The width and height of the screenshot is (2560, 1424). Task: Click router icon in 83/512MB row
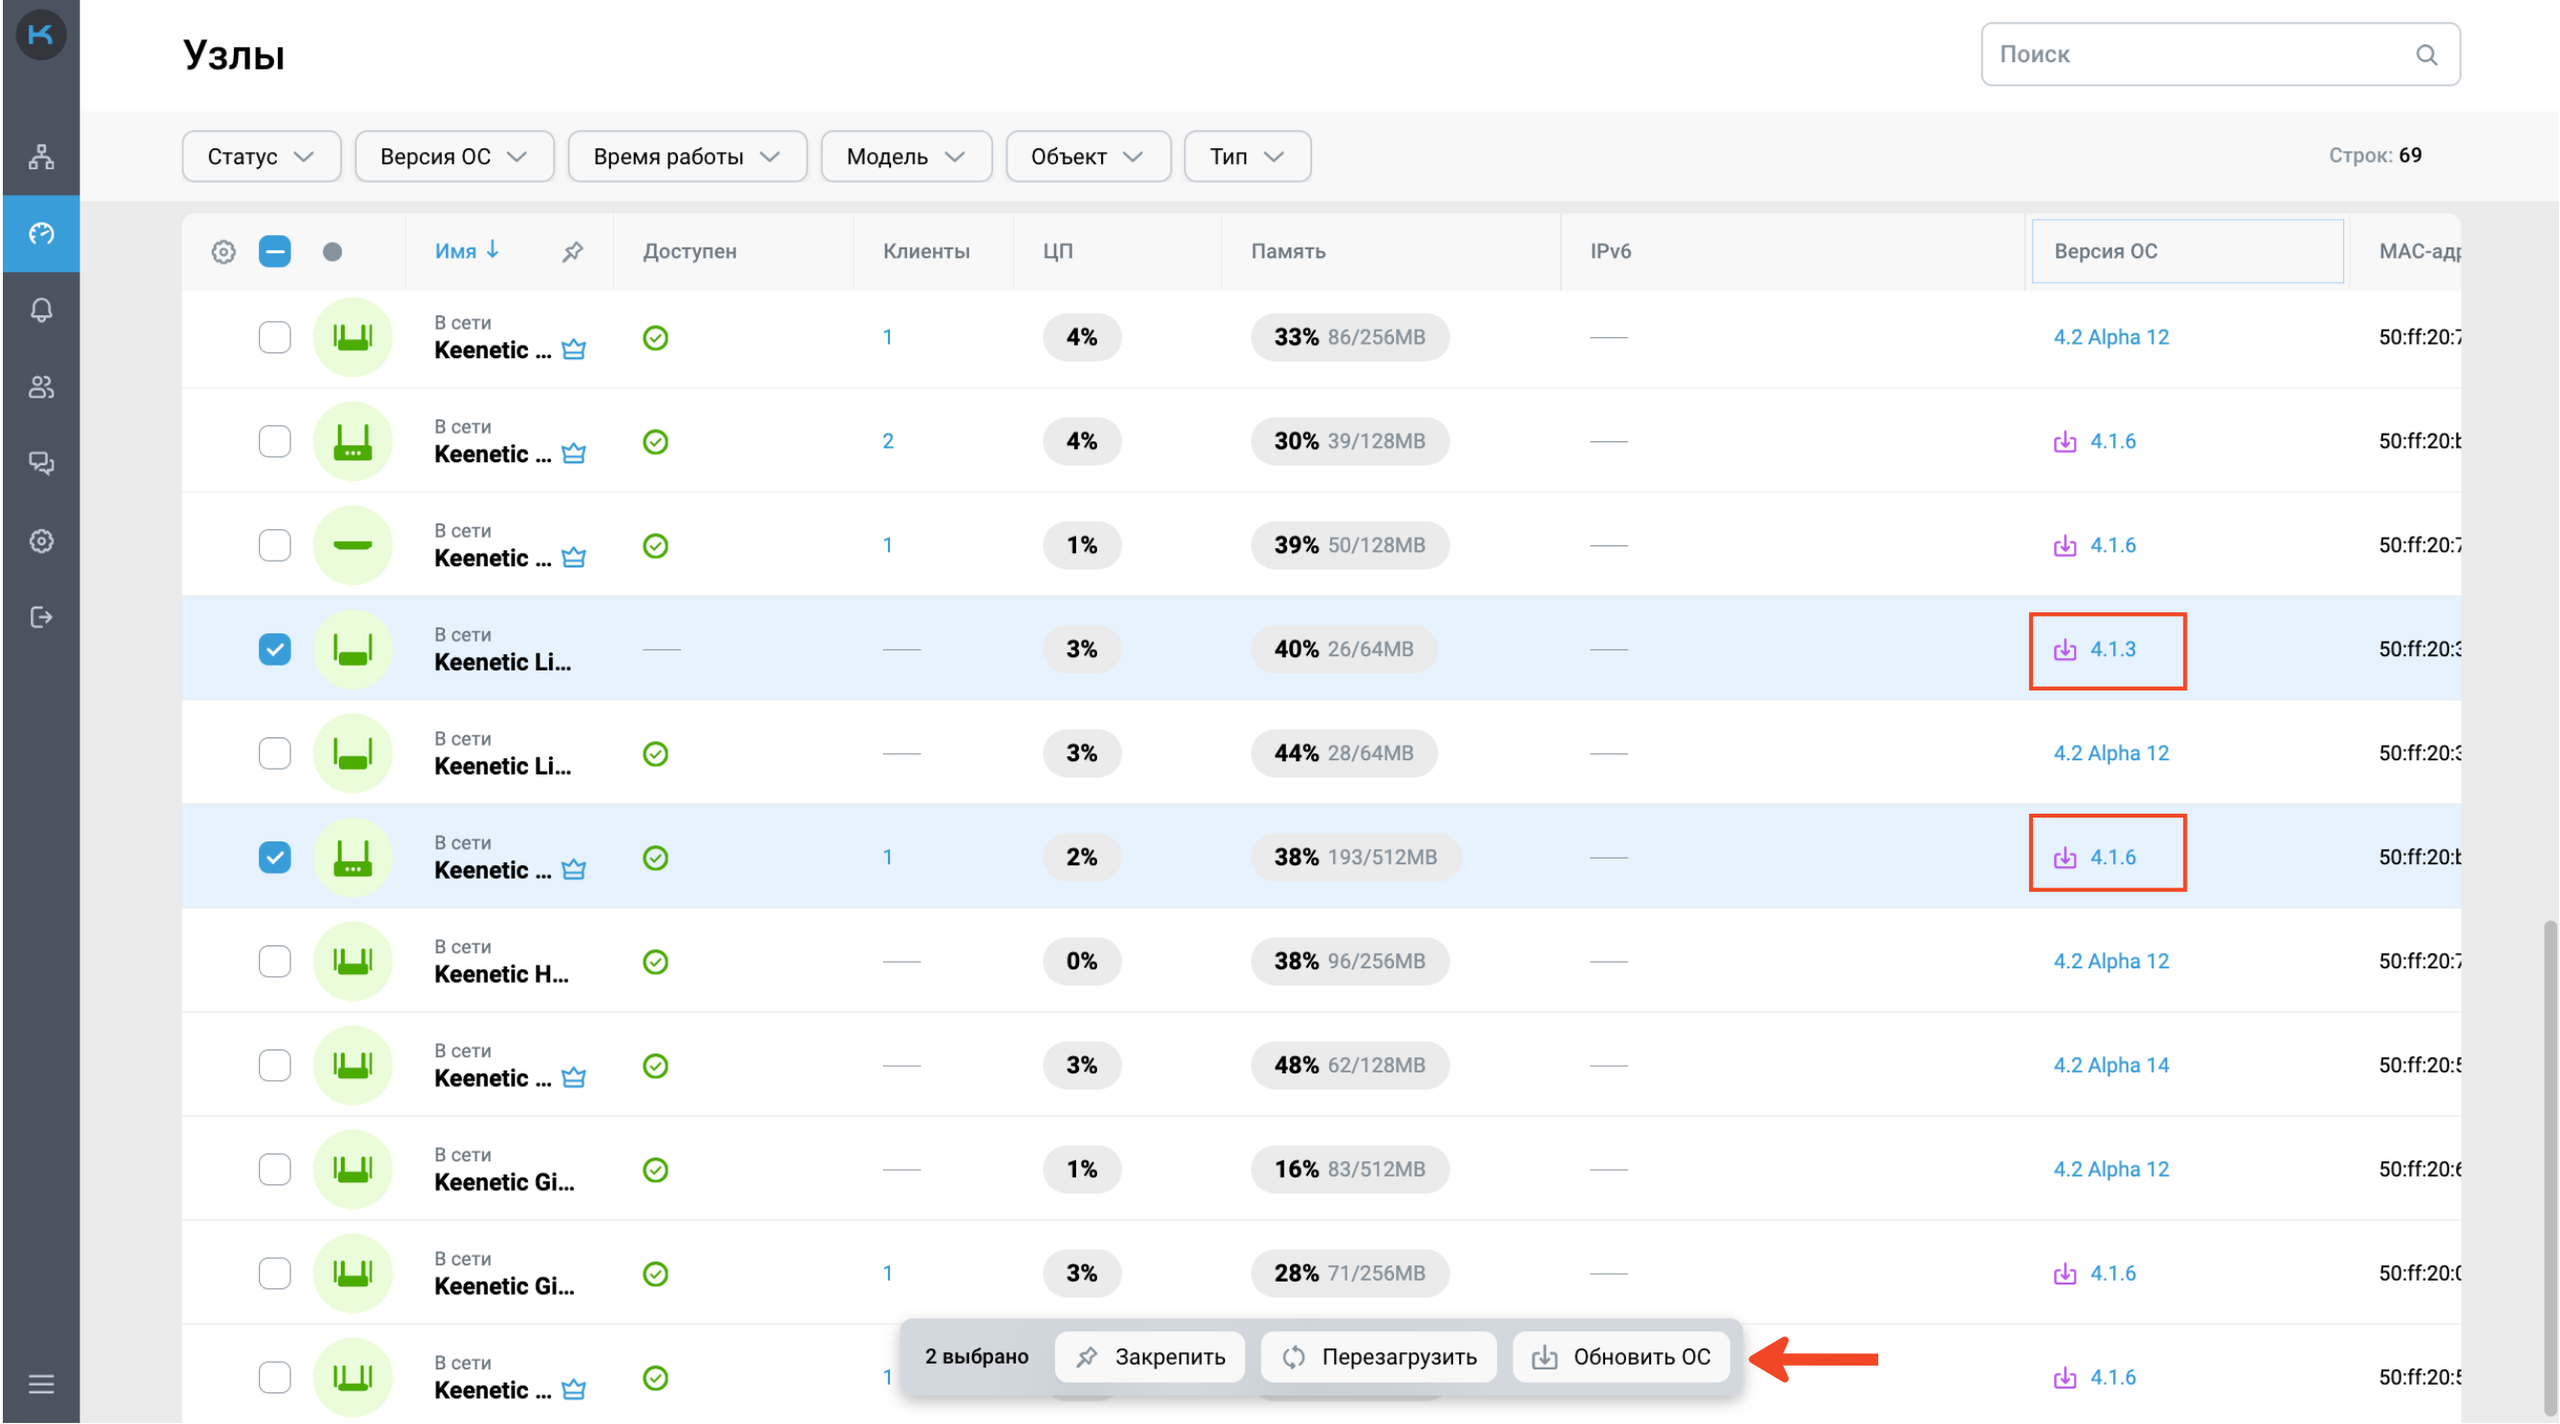tap(353, 1170)
